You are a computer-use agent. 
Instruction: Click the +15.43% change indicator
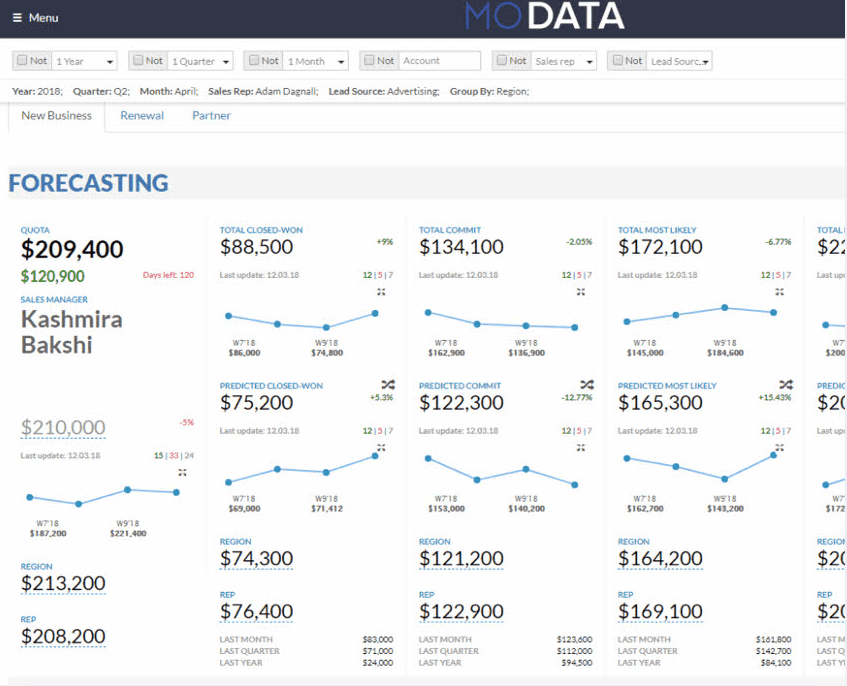pos(775,398)
